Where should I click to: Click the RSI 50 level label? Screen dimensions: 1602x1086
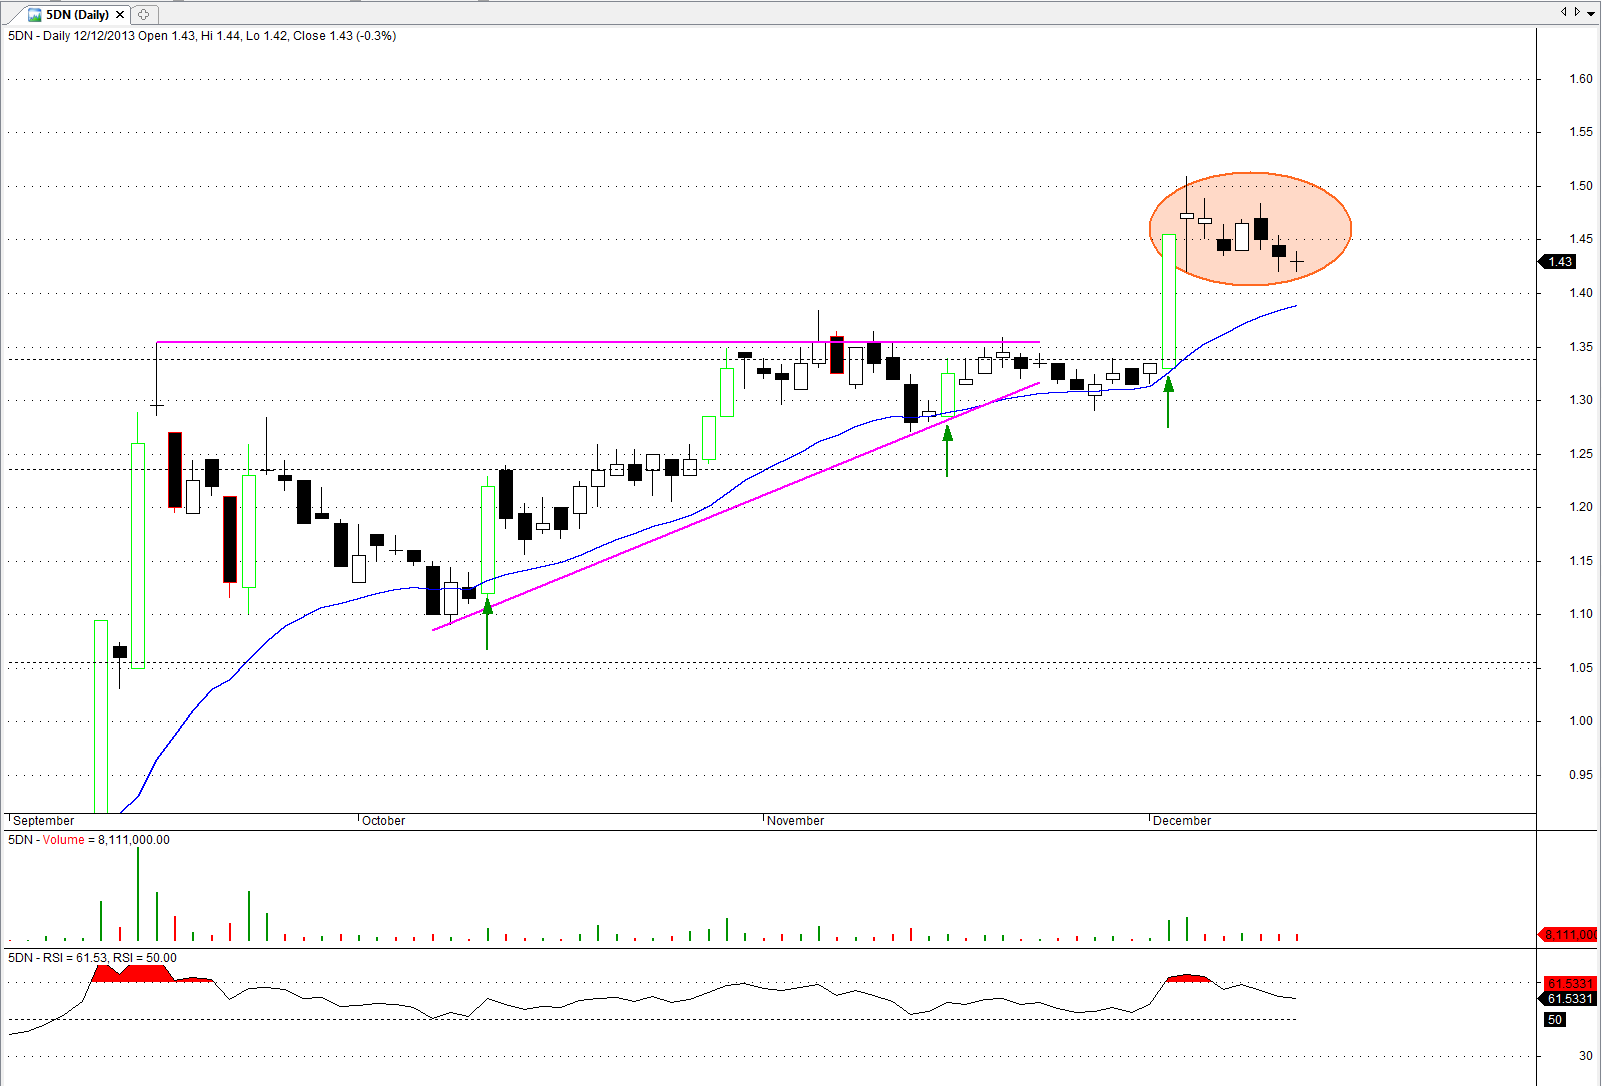1554,1020
